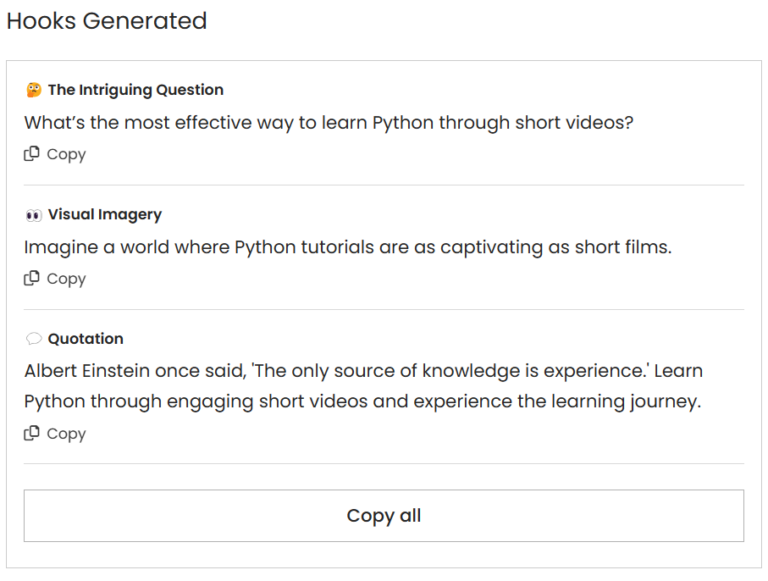The image size is (768, 581).
Task: Click the divider line directly above Copy all
Action: point(384,463)
